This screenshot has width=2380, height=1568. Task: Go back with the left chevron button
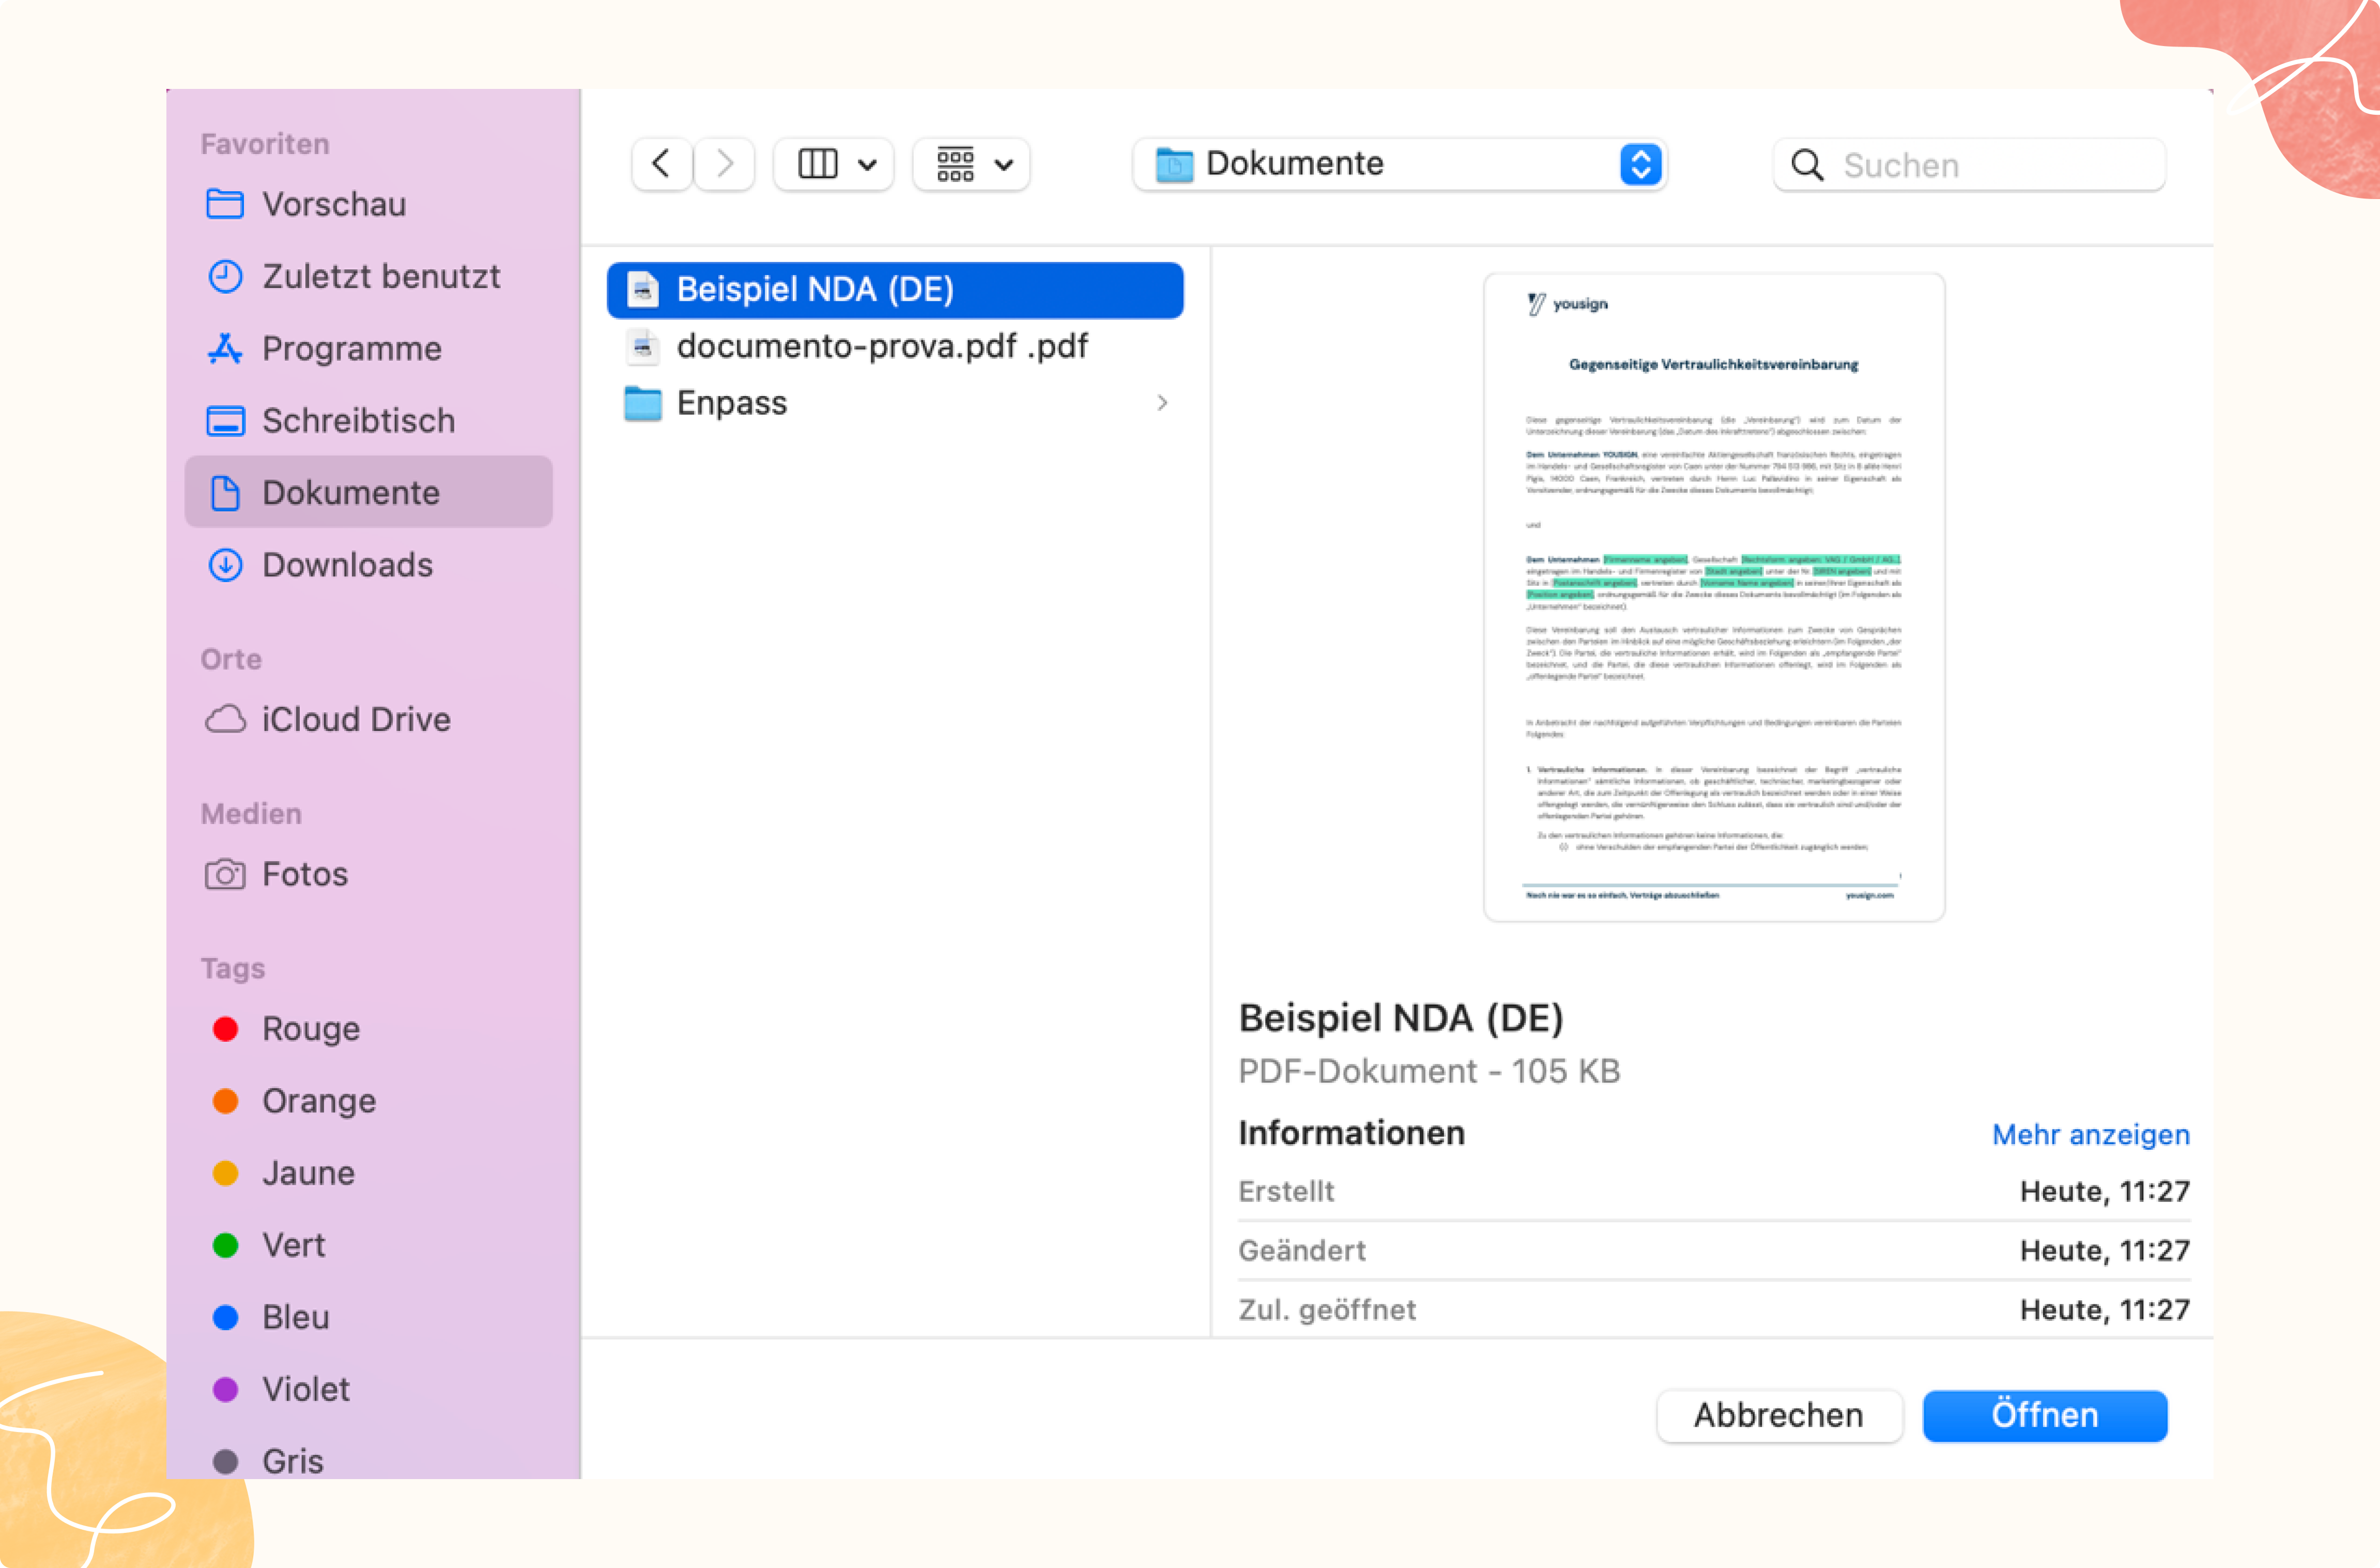(x=661, y=164)
